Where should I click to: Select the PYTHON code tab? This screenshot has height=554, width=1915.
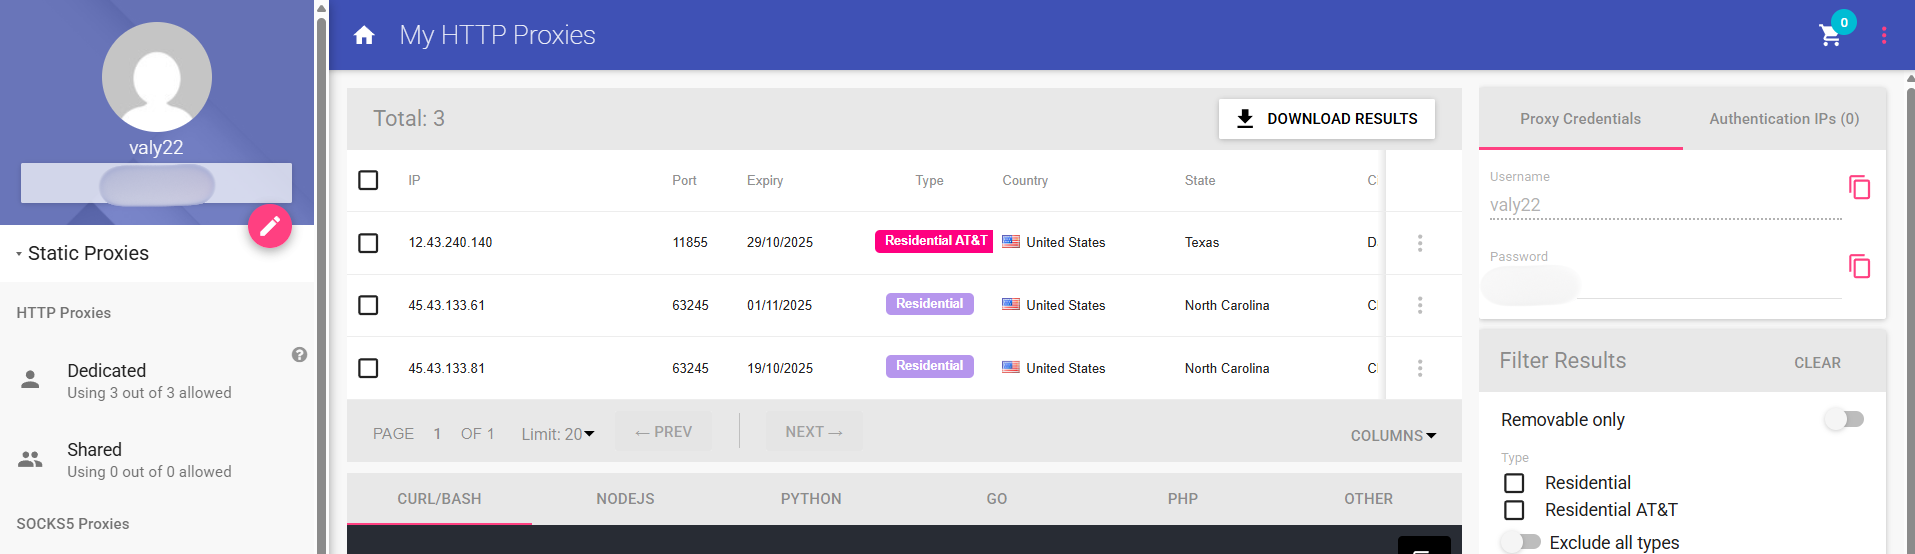pyautogui.click(x=811, y=499)
